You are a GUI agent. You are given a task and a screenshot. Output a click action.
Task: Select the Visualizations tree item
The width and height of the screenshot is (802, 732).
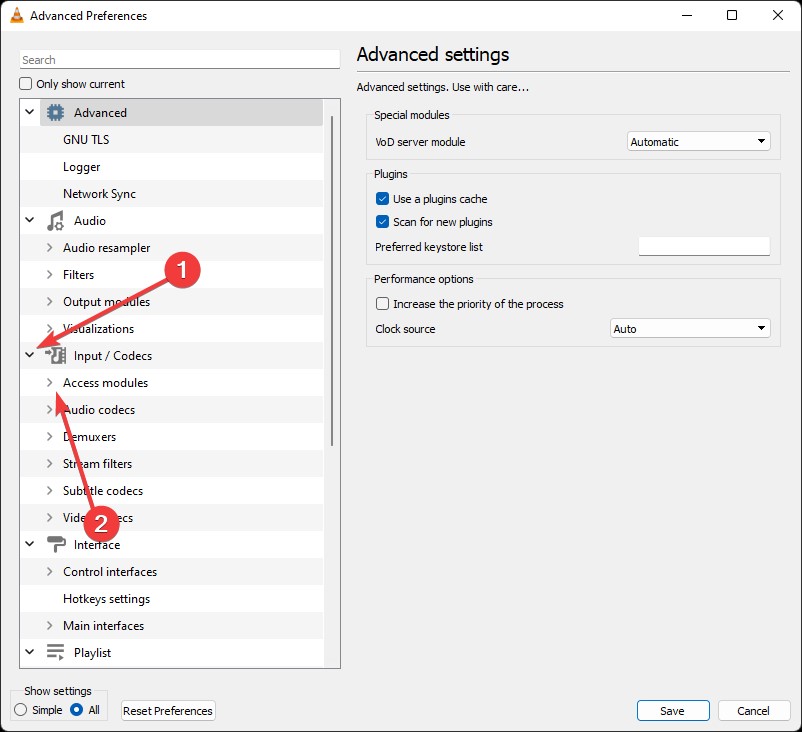(x=98, y=328)
